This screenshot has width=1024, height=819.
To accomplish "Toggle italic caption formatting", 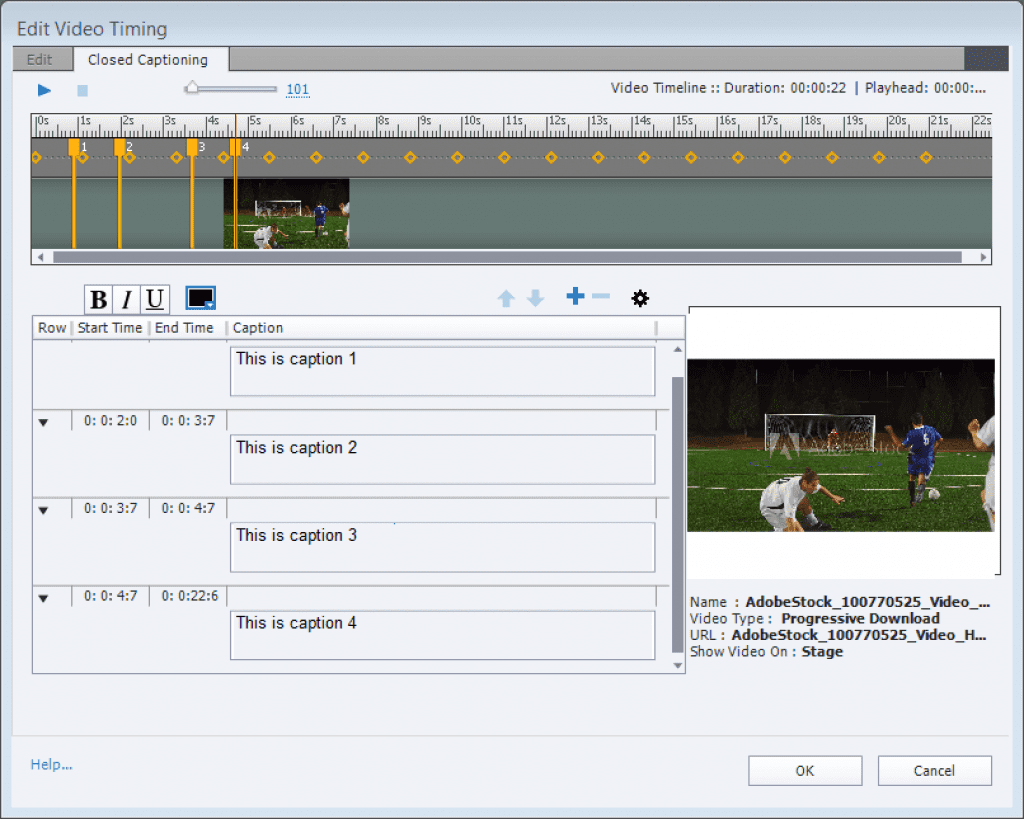I will [x=127, y=300].
